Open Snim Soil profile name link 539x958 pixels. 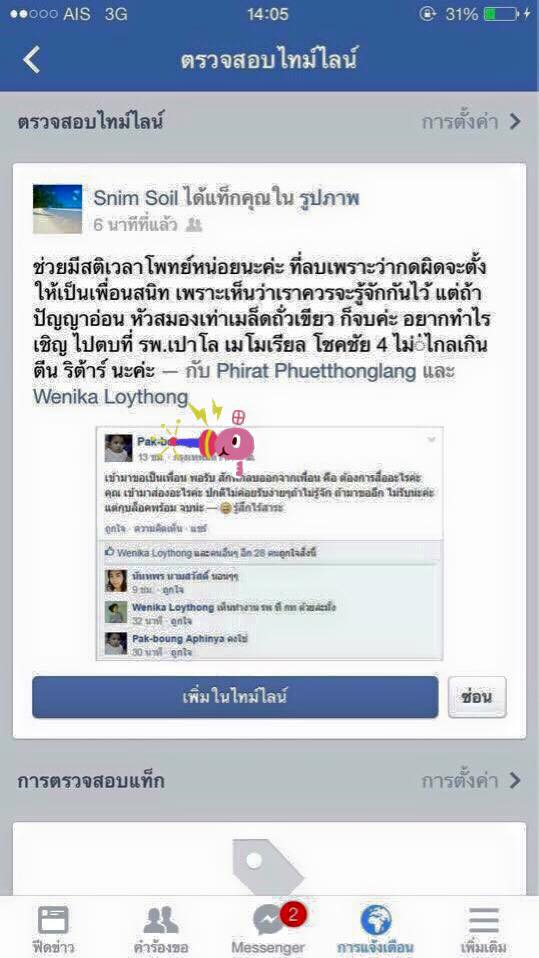(x=134, y=199)
